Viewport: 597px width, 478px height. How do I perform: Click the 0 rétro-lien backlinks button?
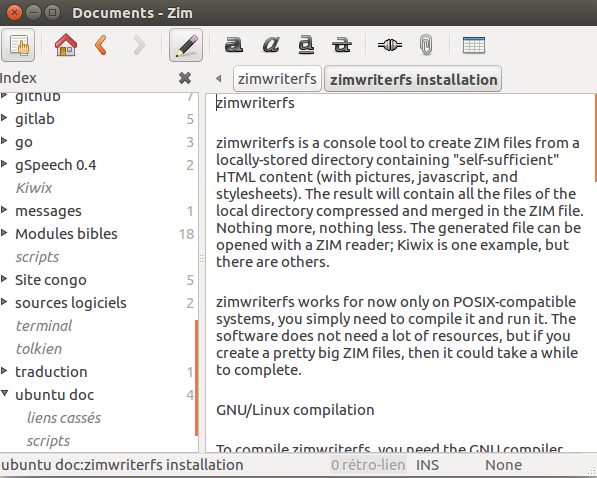coord(368,465)
